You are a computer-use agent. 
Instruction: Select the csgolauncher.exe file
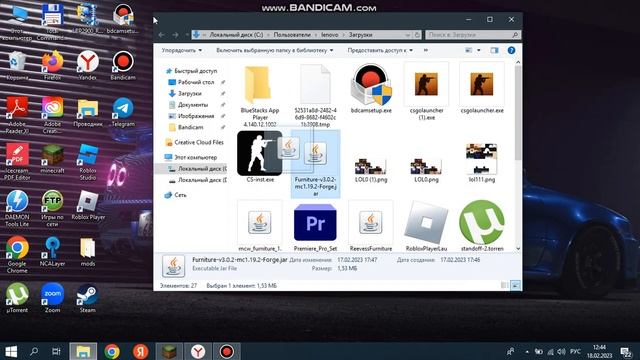pos(482,88)
